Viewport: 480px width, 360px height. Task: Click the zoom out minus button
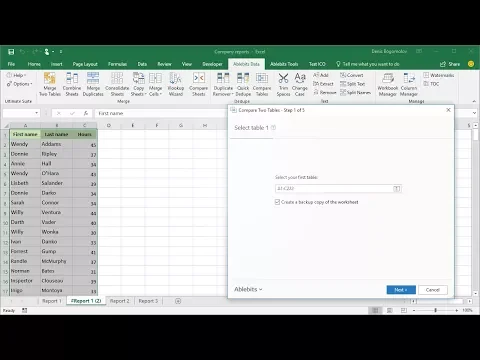point(414,310)
